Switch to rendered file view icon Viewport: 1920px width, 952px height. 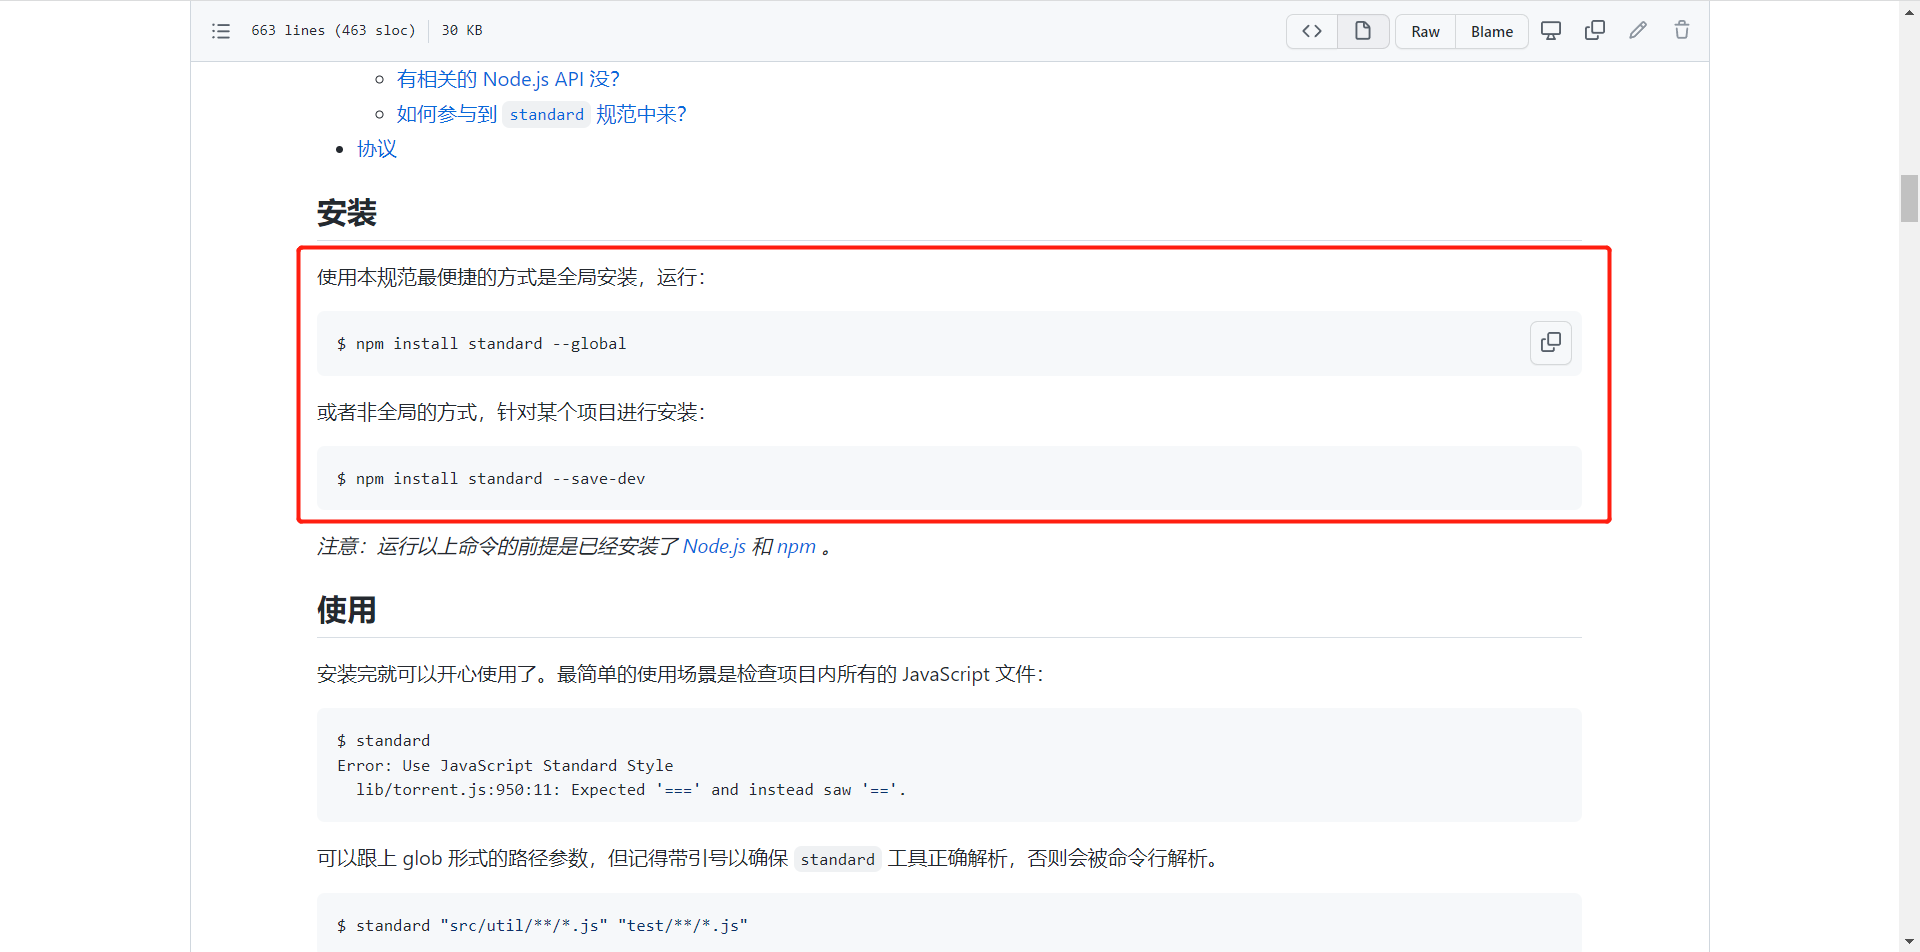pyautogui.click(x=1363, y=31)
